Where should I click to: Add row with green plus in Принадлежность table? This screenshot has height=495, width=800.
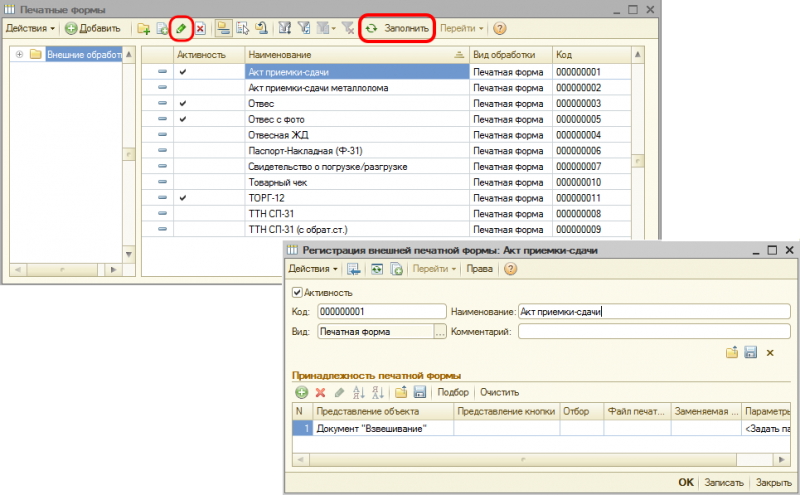coord(302,392)
